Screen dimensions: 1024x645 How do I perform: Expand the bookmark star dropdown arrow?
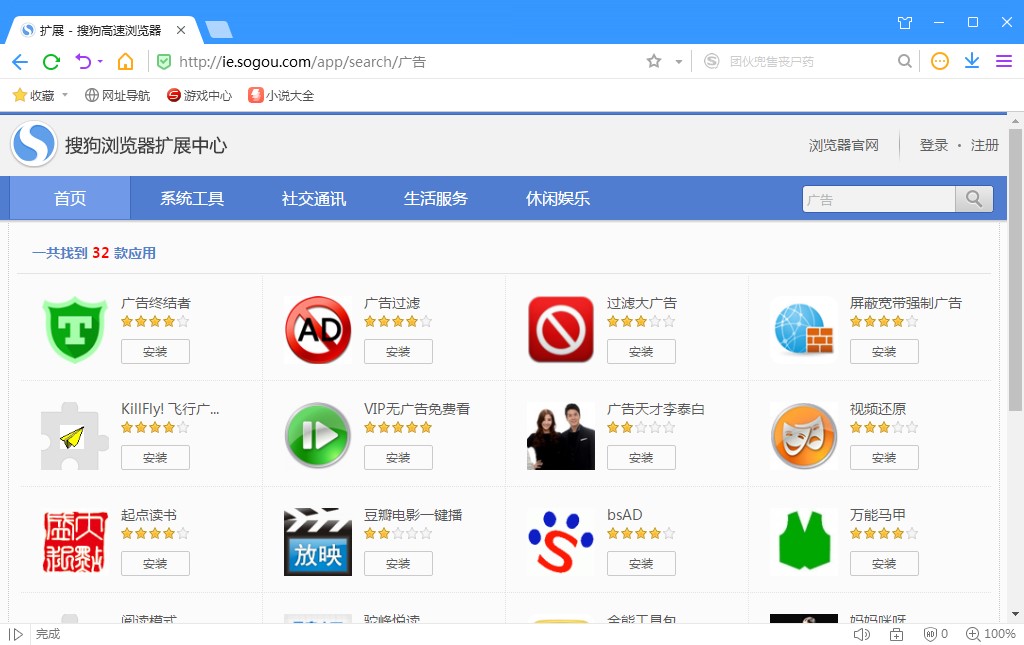(x=679, y=61)
